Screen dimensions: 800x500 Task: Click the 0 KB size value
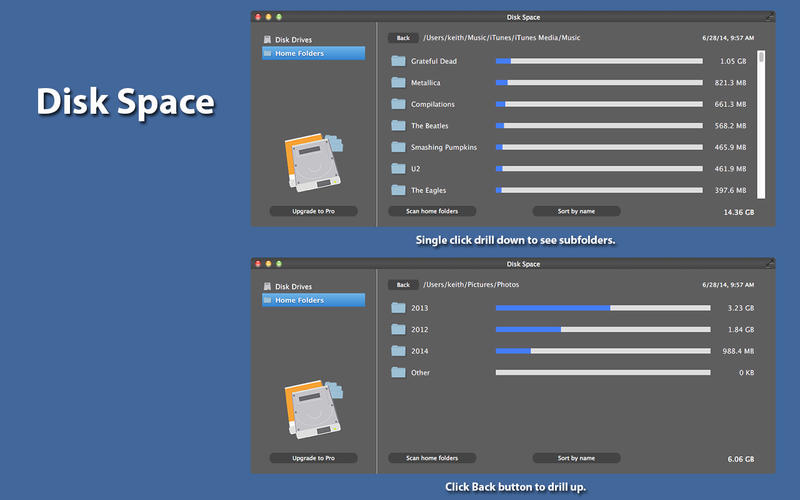point(746,372)
